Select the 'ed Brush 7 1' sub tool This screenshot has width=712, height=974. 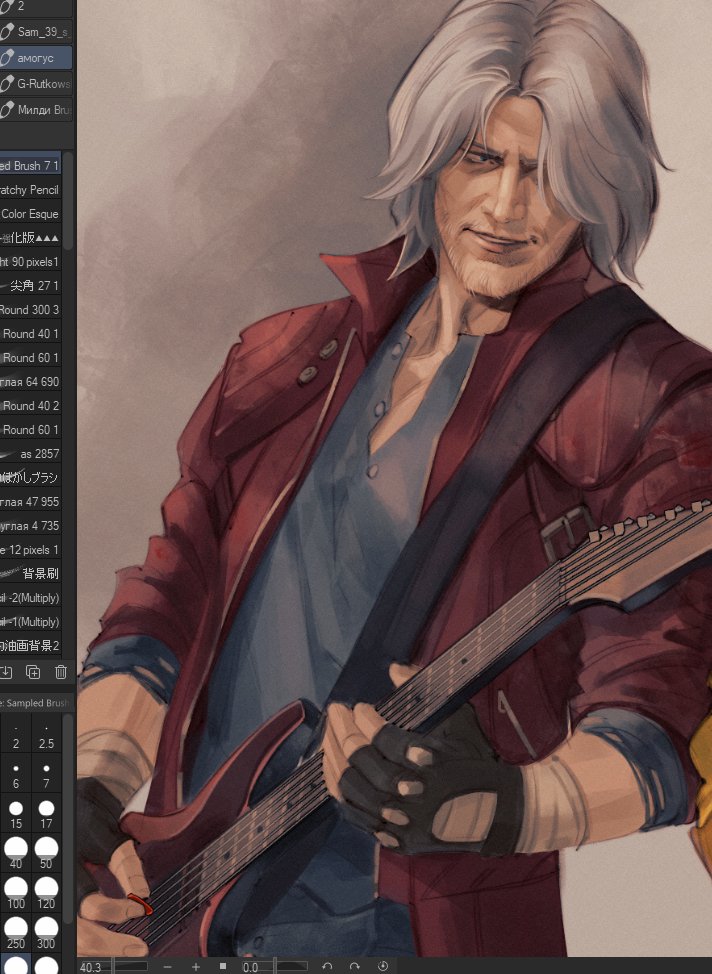pos(30,165)
